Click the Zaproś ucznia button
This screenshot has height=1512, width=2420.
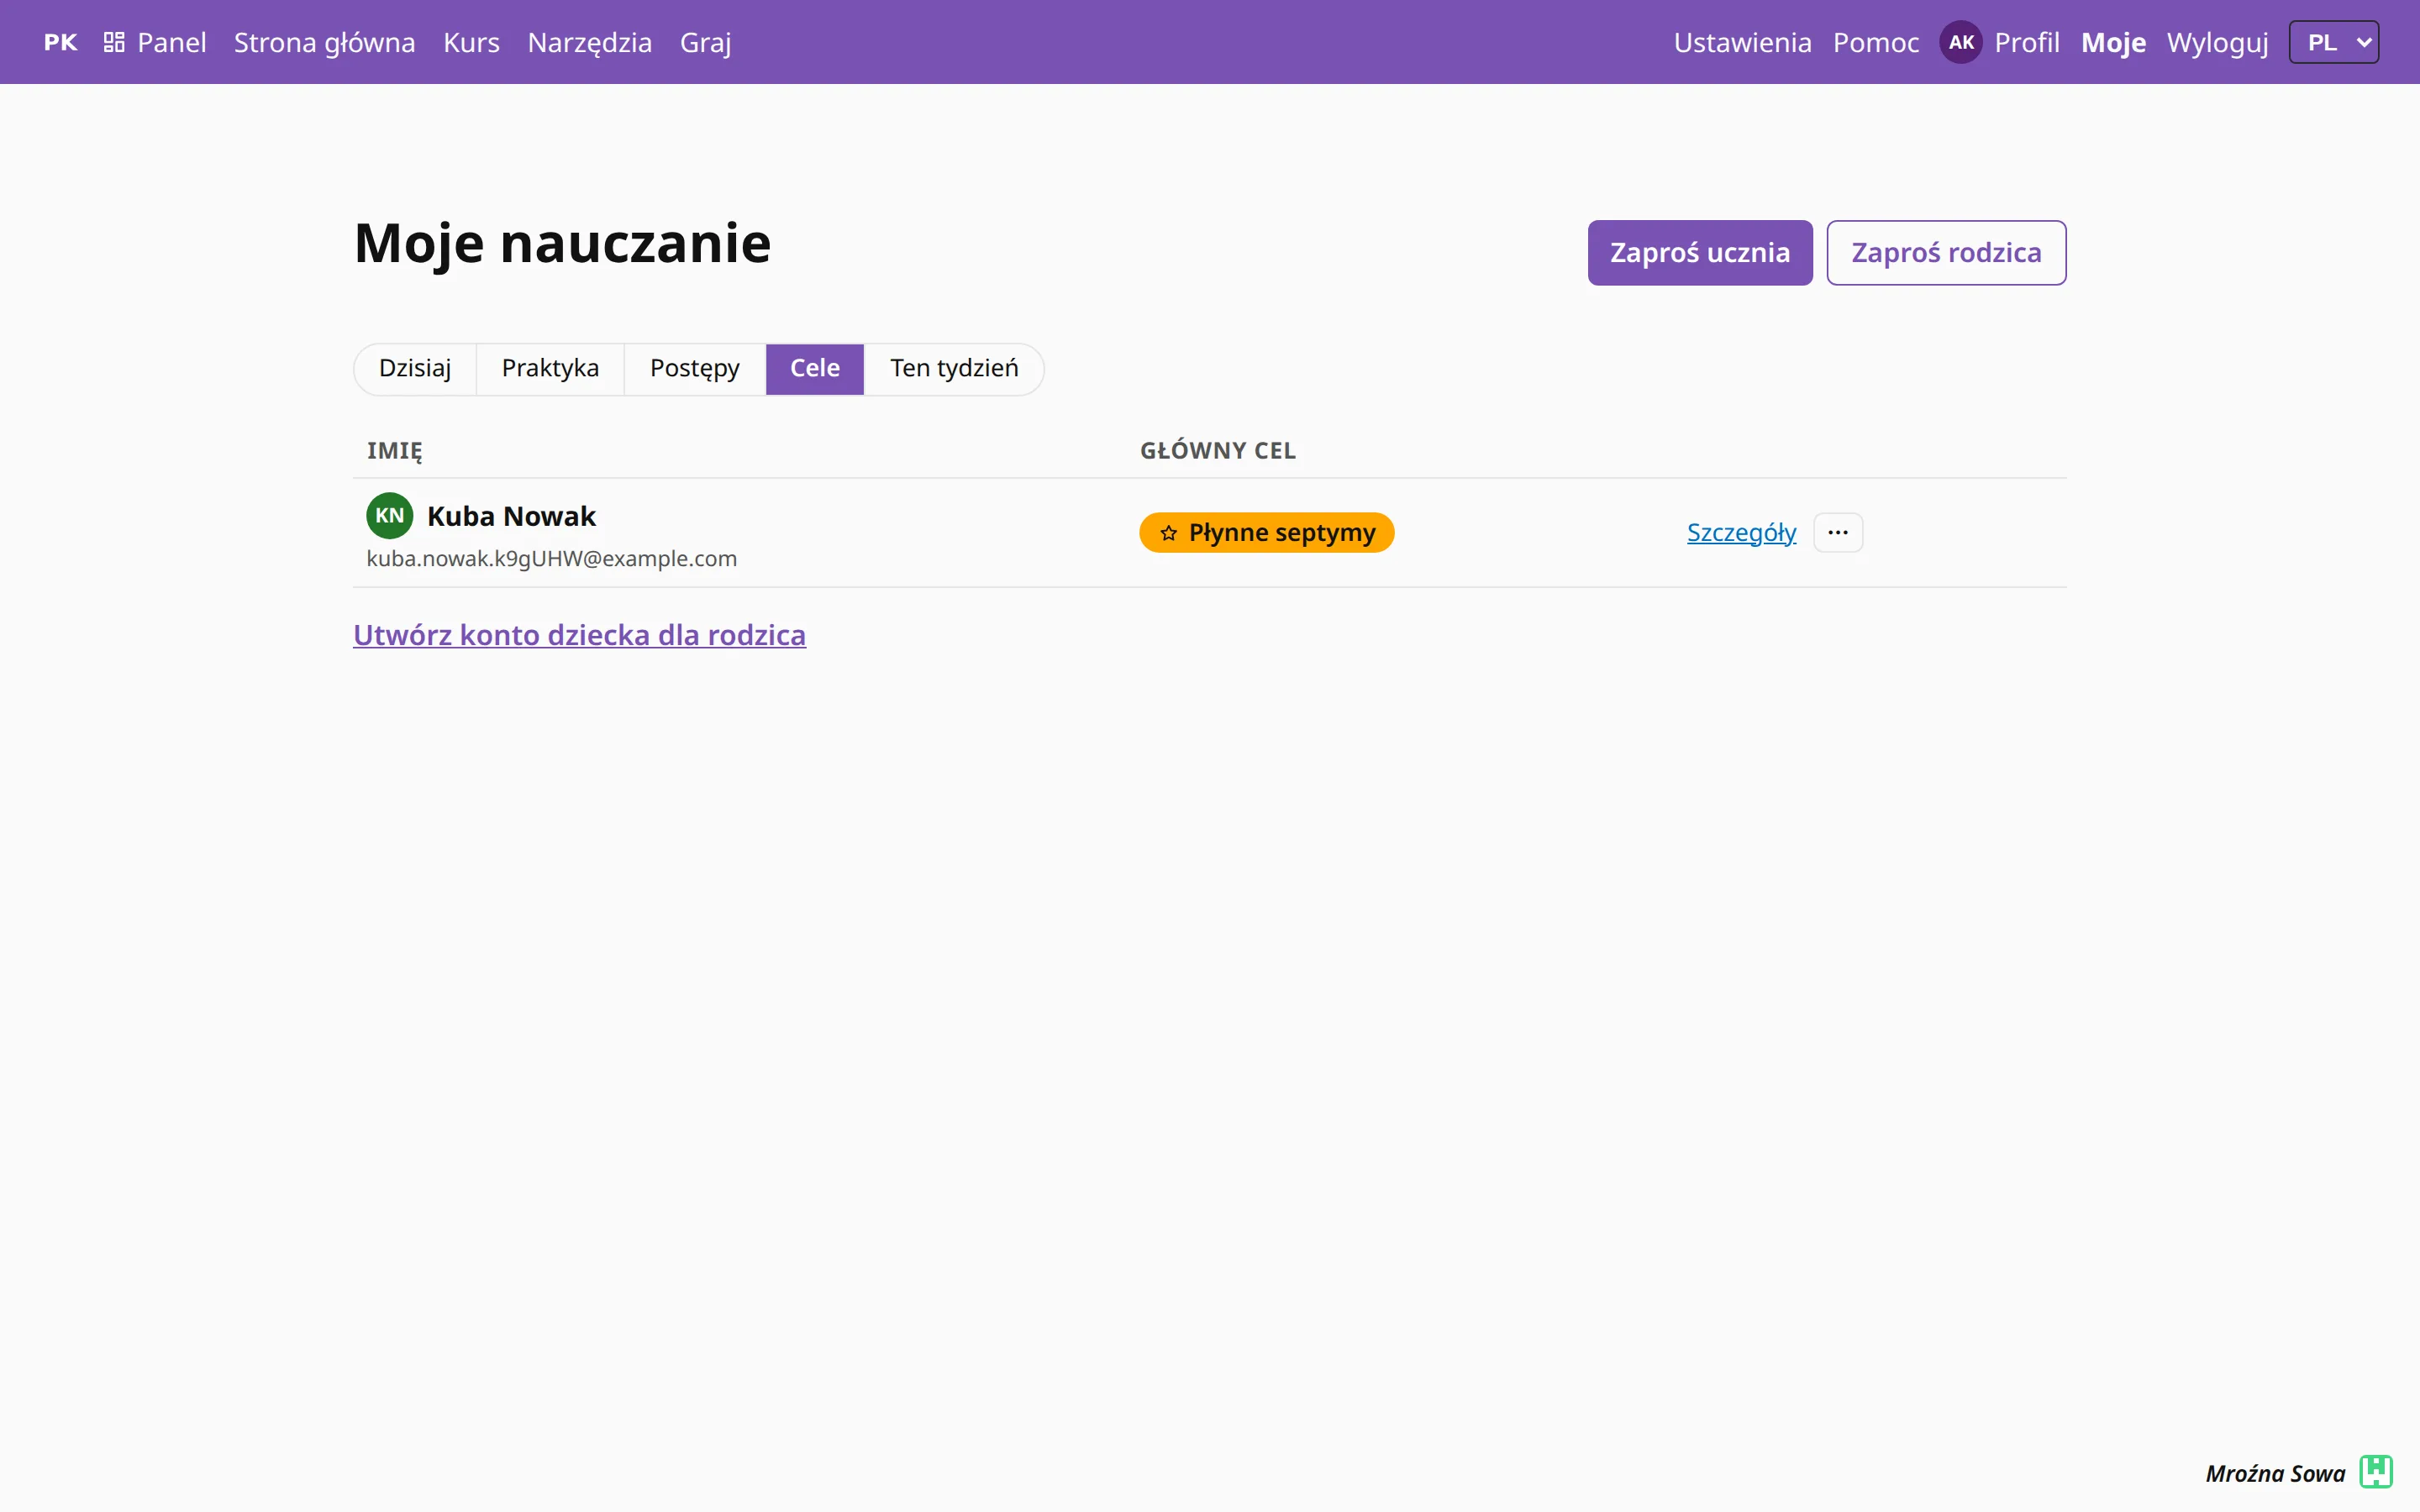pos(1700,253)
